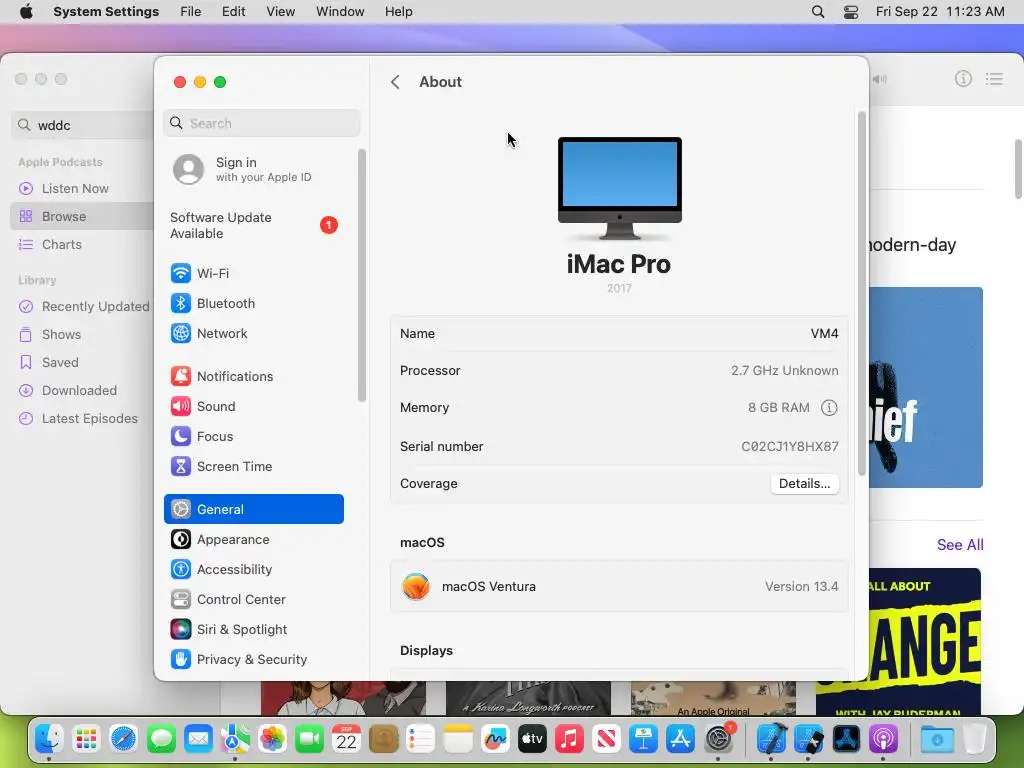Open the System Settings app menu
Image resolution: width=1024 pixels, height=768 pixels.
click(x=106, y=12)
